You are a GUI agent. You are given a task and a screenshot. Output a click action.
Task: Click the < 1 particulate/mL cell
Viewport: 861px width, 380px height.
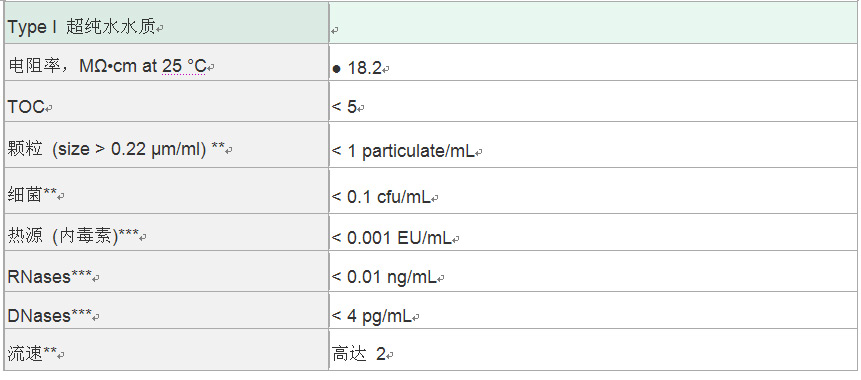(x=594, y=145)
